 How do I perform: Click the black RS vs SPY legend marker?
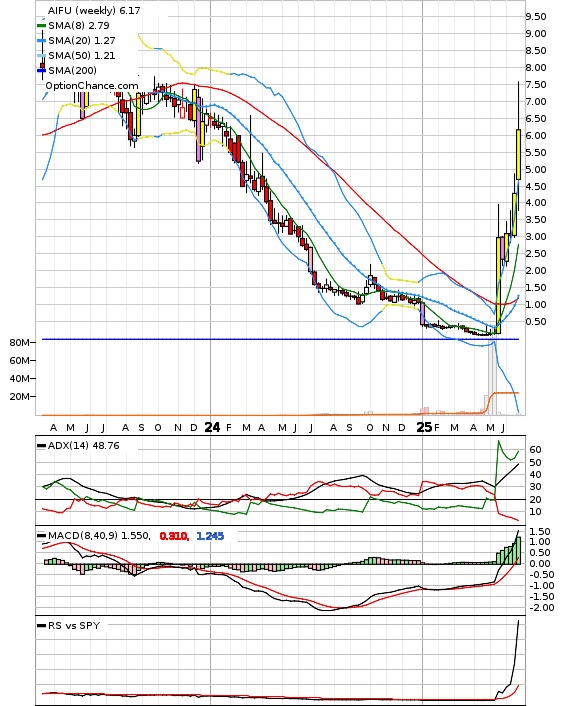click(41, 626)
